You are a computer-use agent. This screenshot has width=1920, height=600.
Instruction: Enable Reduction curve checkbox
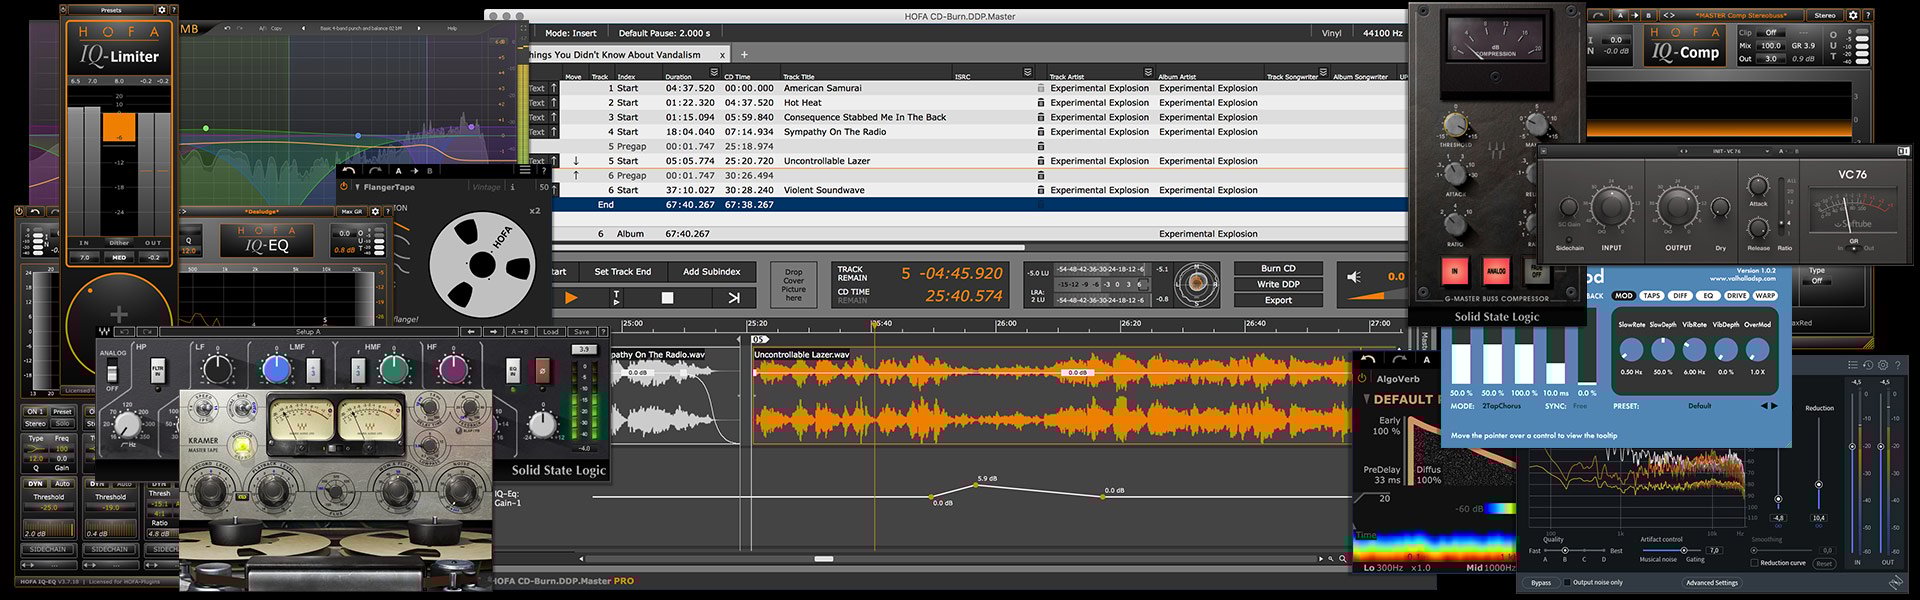click(x=1755, y=563)
